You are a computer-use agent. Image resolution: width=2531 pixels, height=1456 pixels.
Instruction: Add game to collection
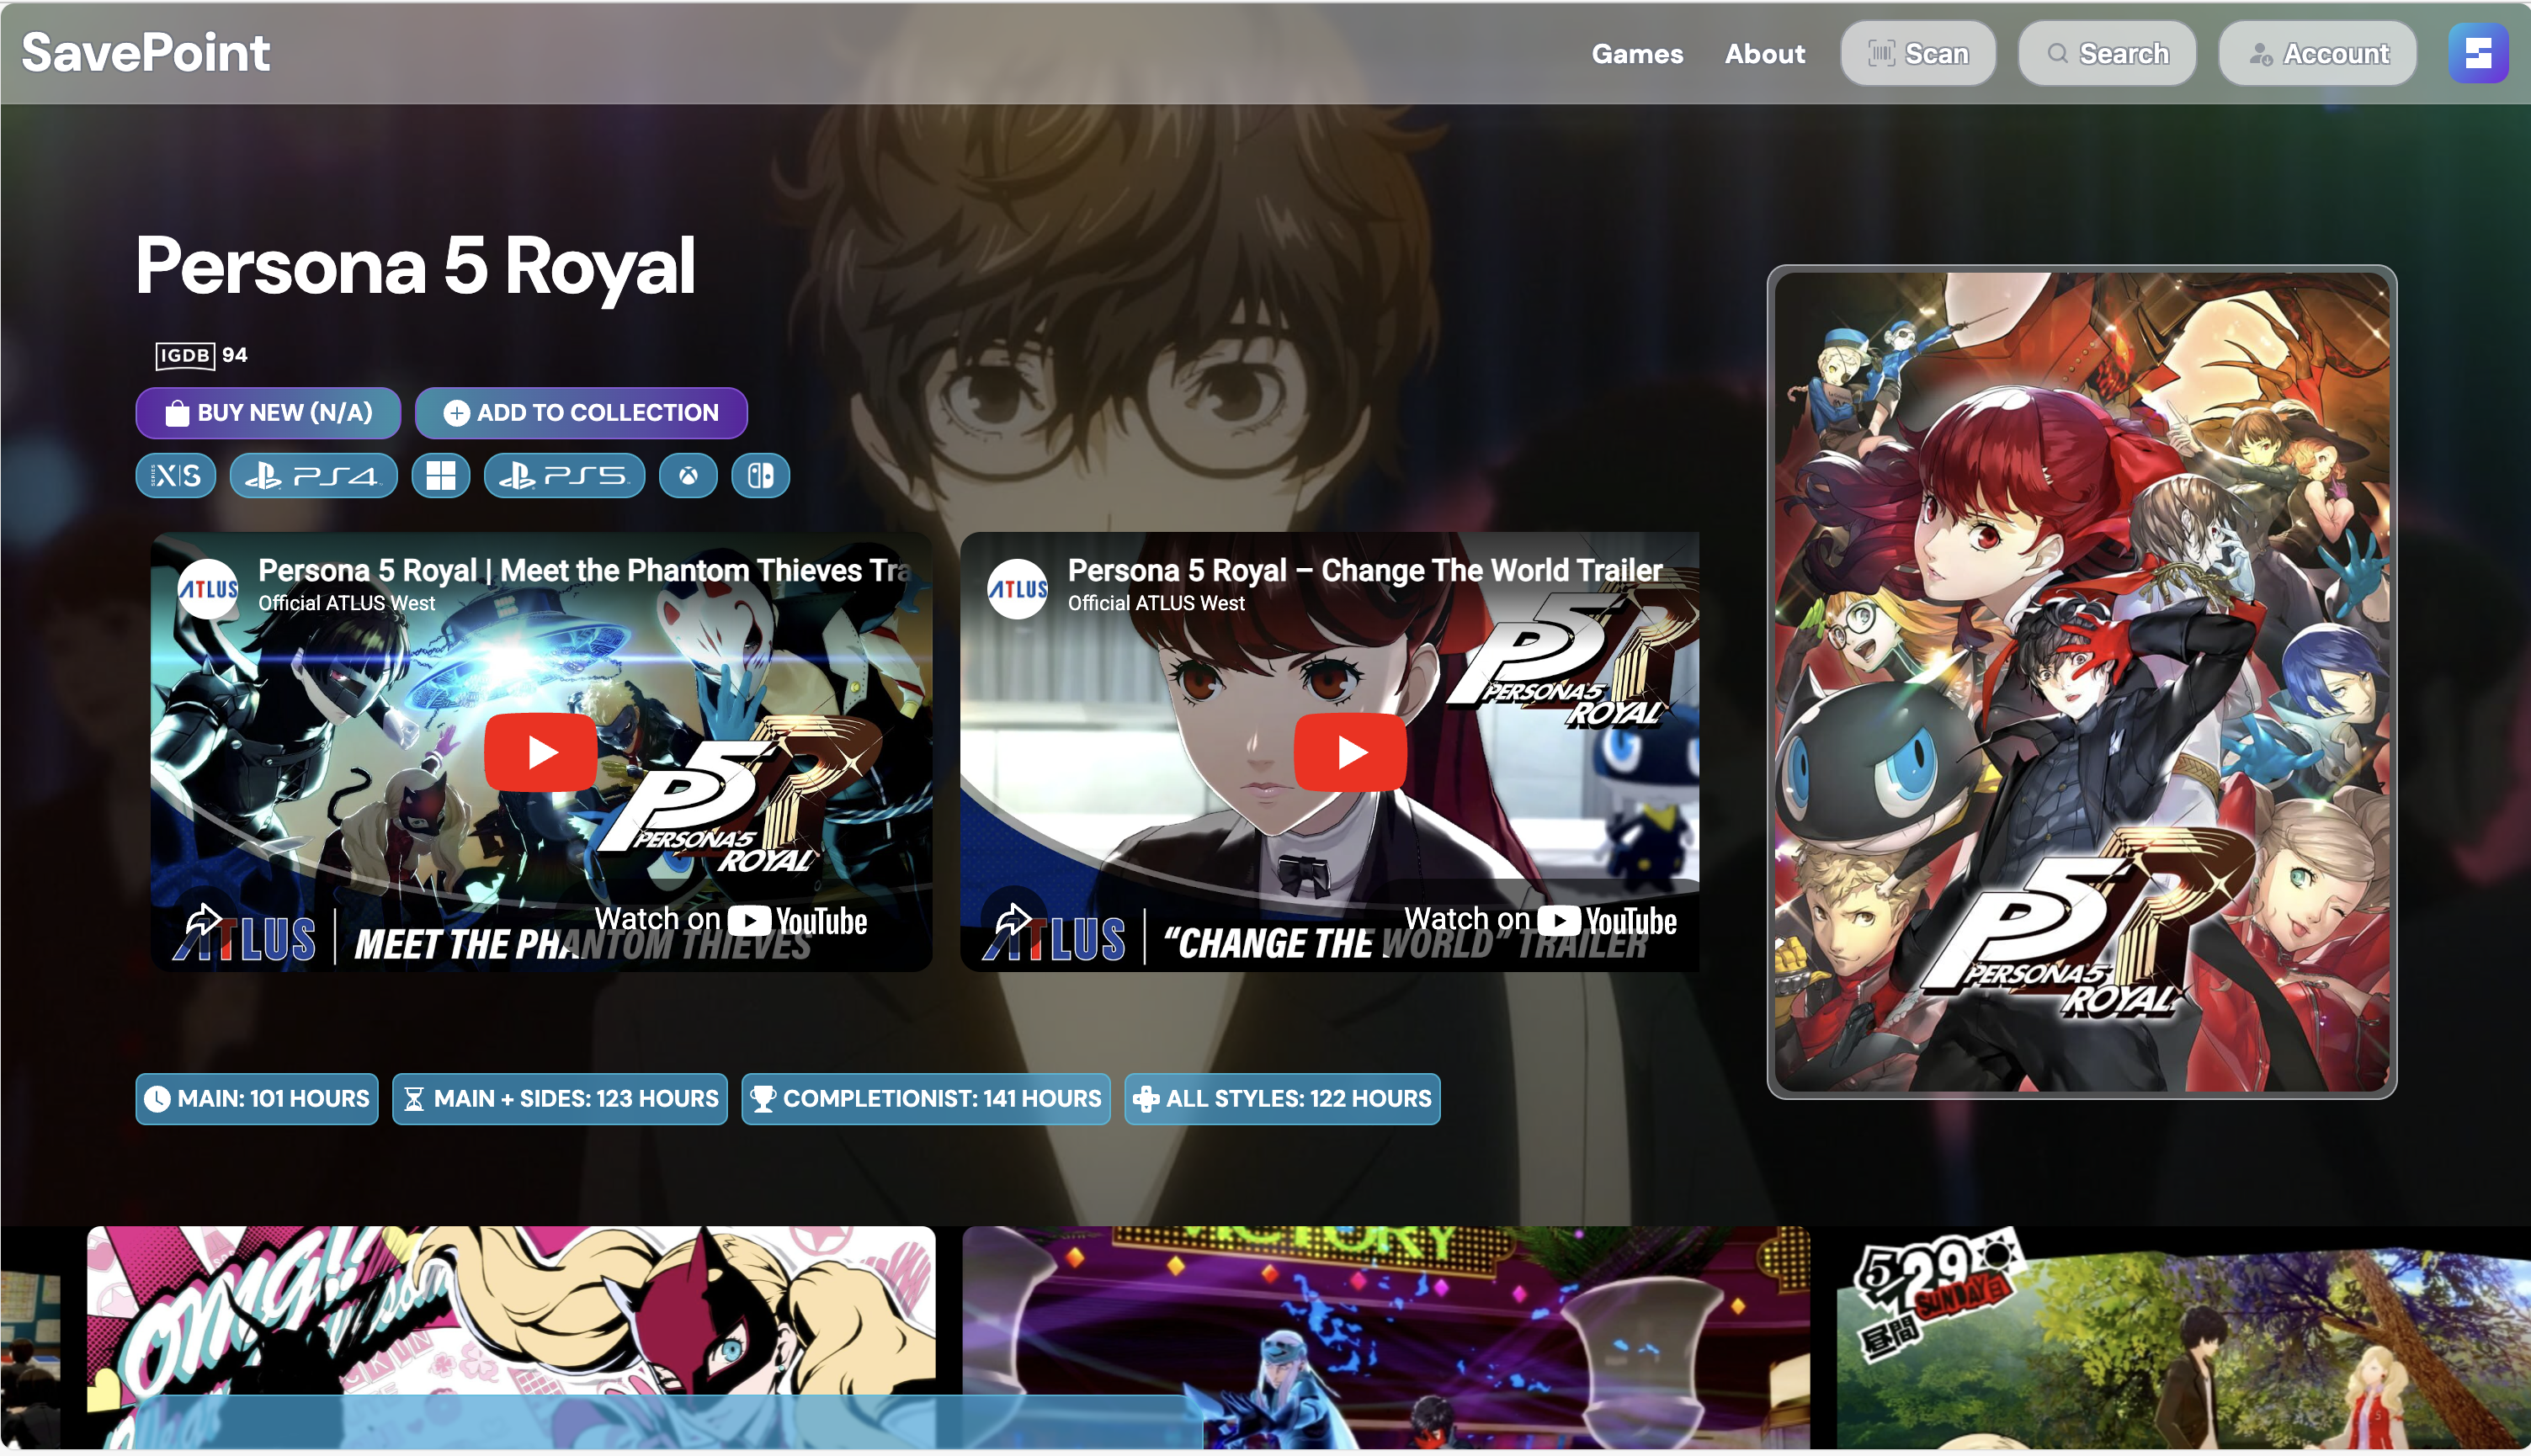tap(581, 413)
